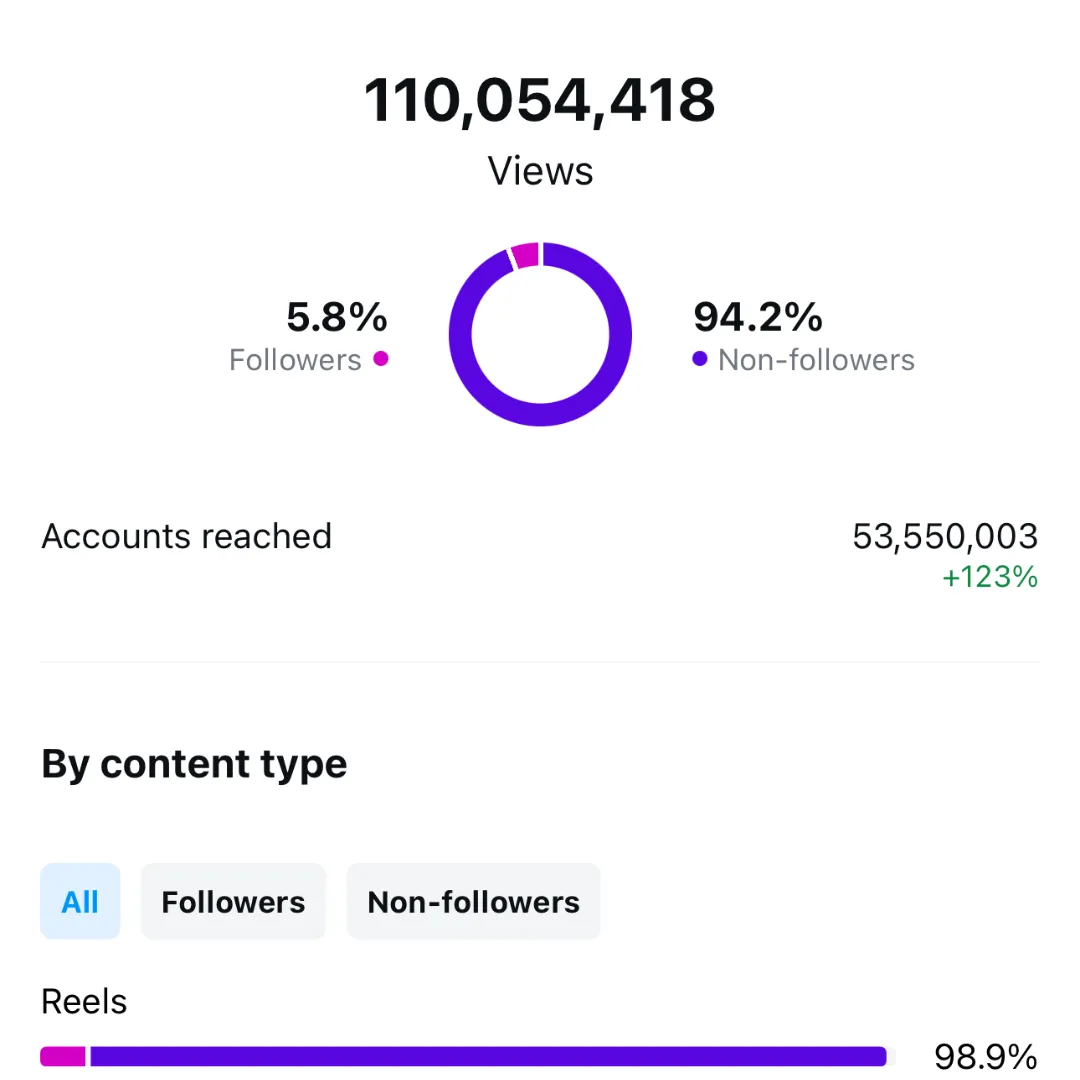Tap the By content type heading

click(x=194, y=764)
